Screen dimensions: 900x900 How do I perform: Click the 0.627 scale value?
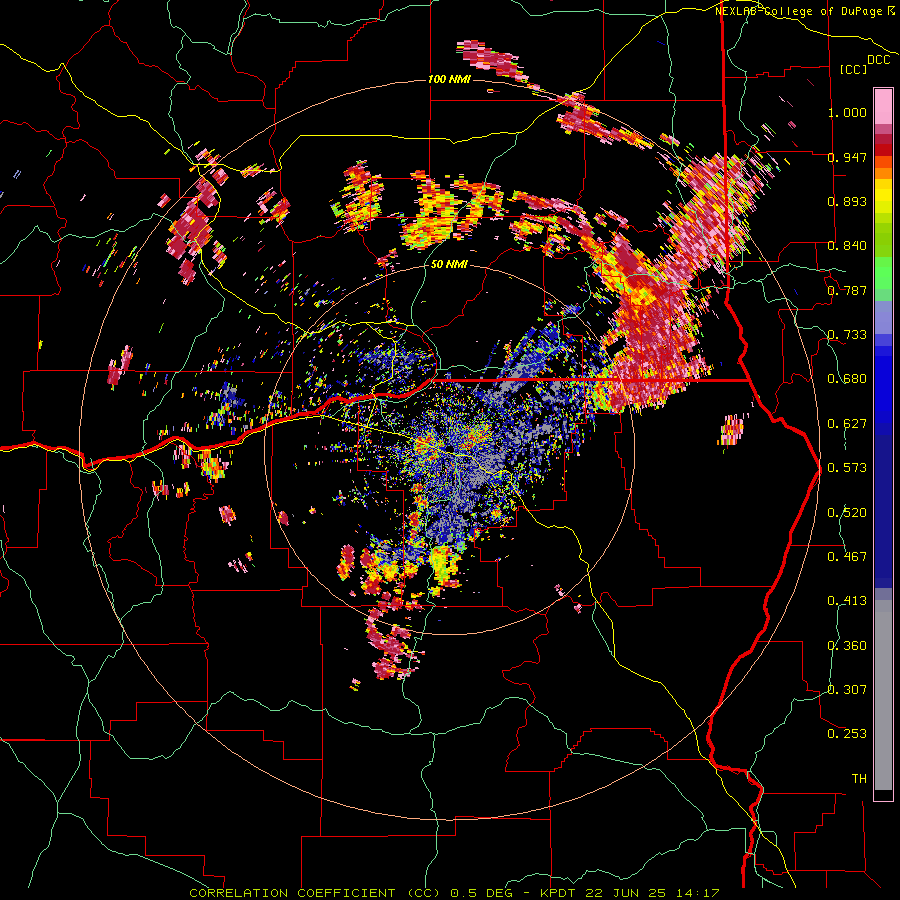[847, 424]
